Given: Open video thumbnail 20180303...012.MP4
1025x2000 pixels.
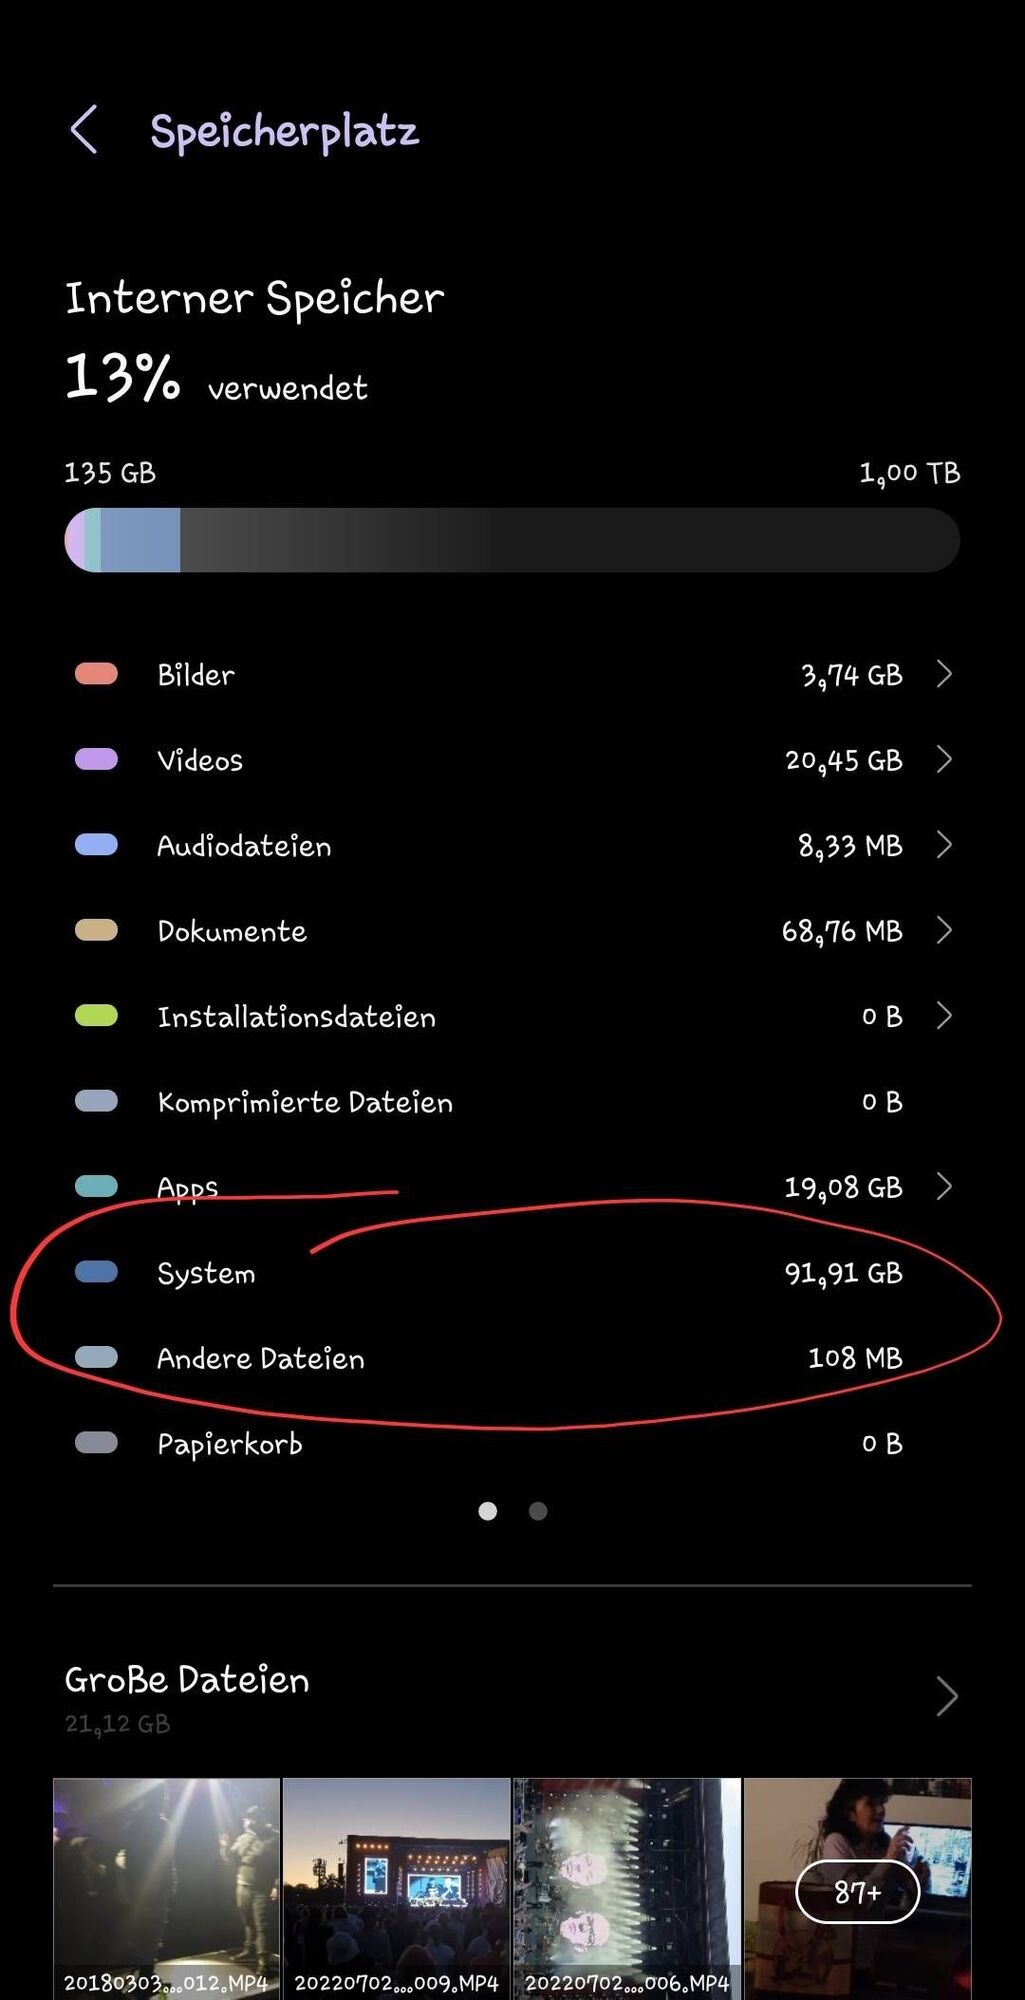Looking at the screenshot, I should (166, 1888).
